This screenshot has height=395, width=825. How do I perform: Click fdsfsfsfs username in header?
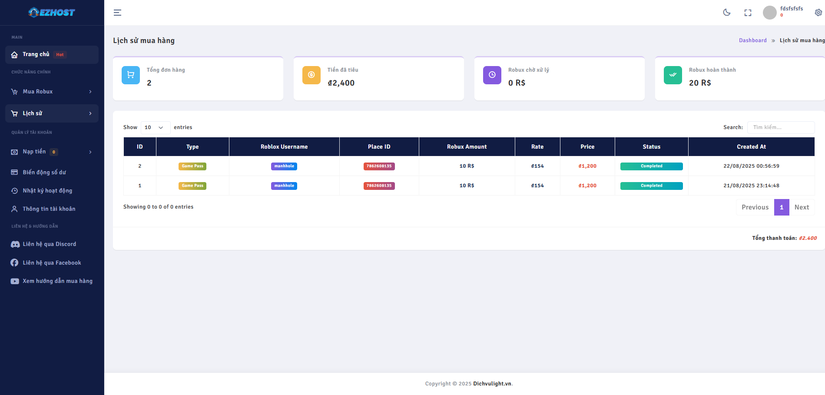click(791, 8)
